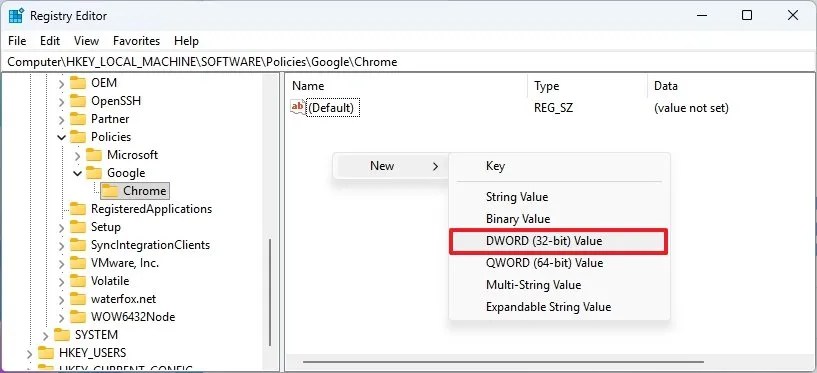Choose Multi-String Value from the submenu
This screenshot has width=817, height=373.
[x=559, y=285]
